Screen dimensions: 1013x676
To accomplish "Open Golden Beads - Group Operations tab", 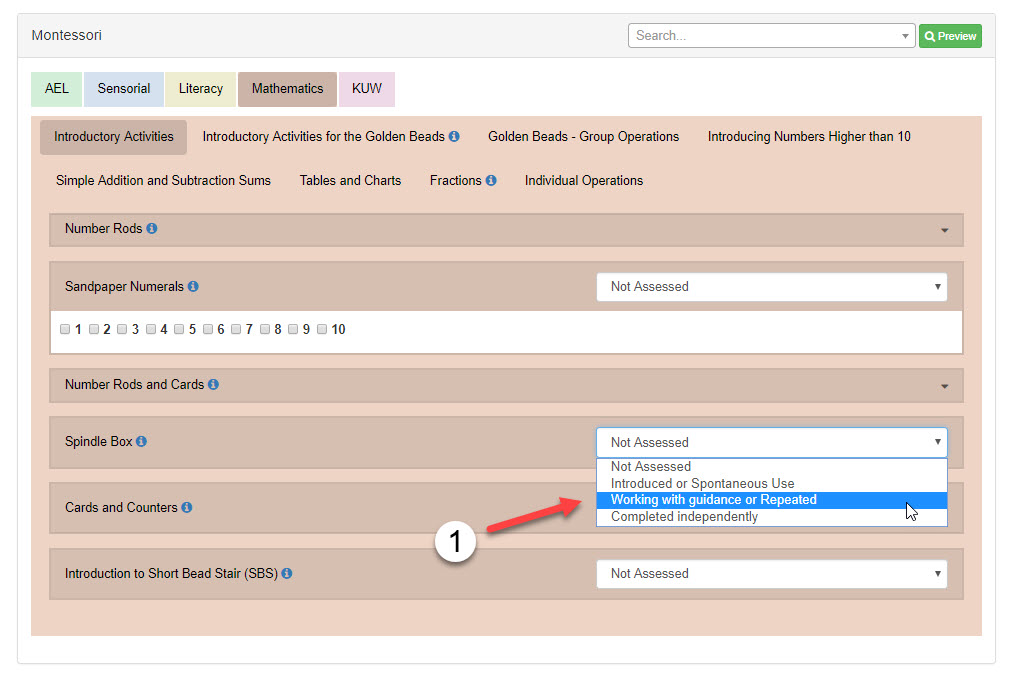I will pyautogui.click(x=583, y=136).
